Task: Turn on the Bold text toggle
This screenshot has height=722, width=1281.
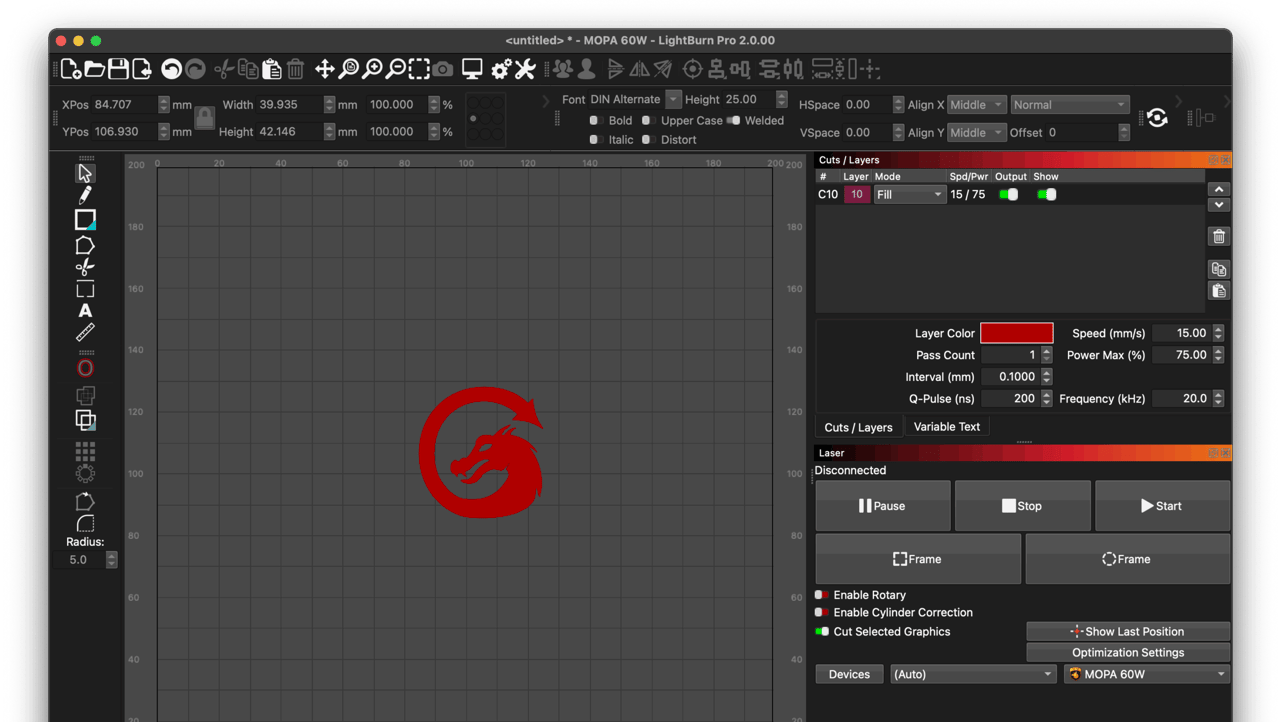Action: pyautogui.click(x=595, y=121)
